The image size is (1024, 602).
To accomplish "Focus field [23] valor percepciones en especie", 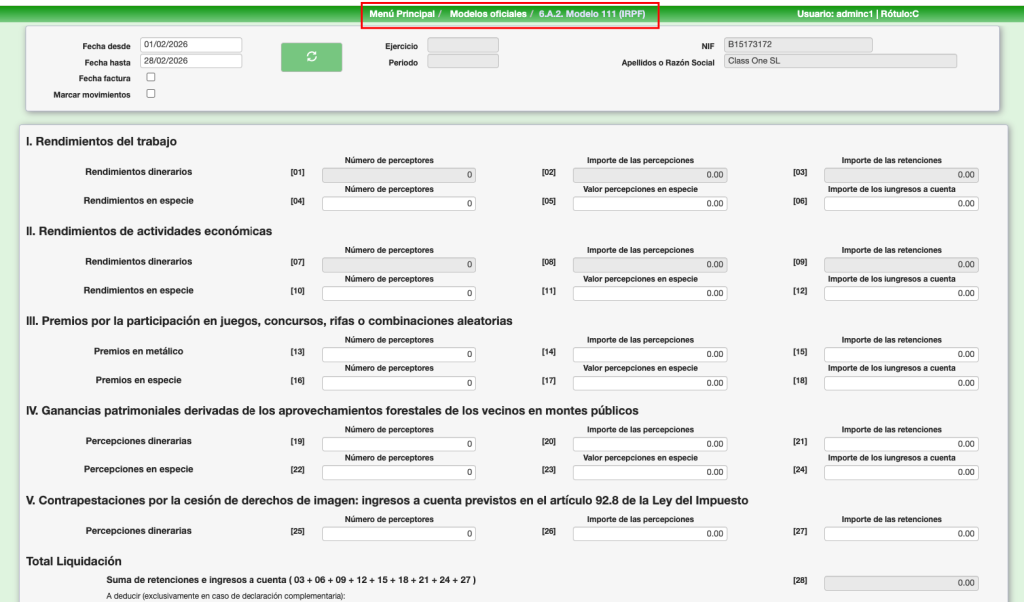I will click(650, 471).
